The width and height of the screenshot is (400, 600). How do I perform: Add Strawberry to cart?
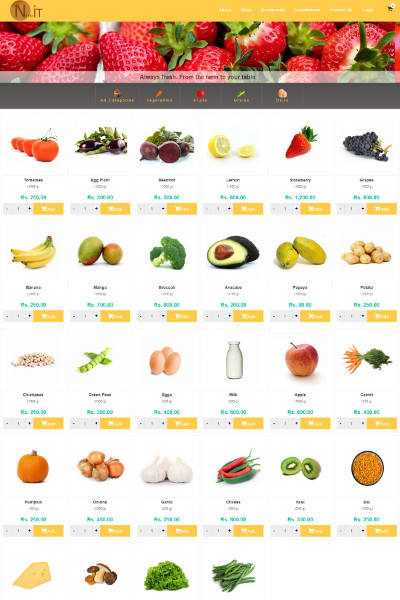(315, 209)
